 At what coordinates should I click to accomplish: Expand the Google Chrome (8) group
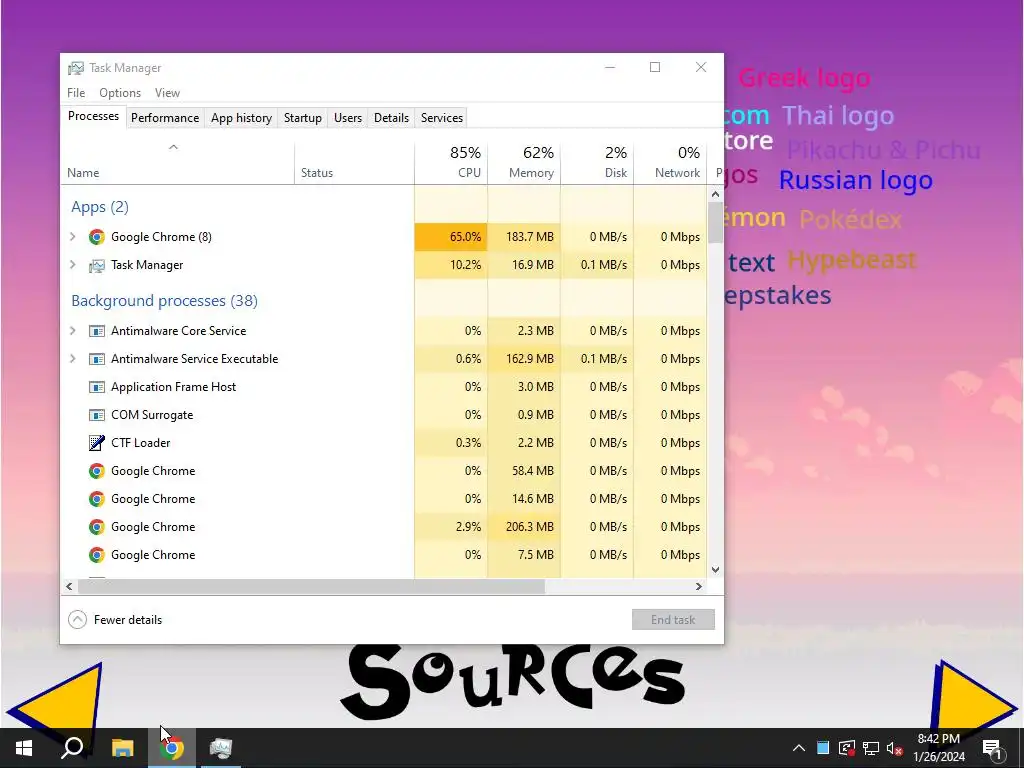tap(72, 237)
